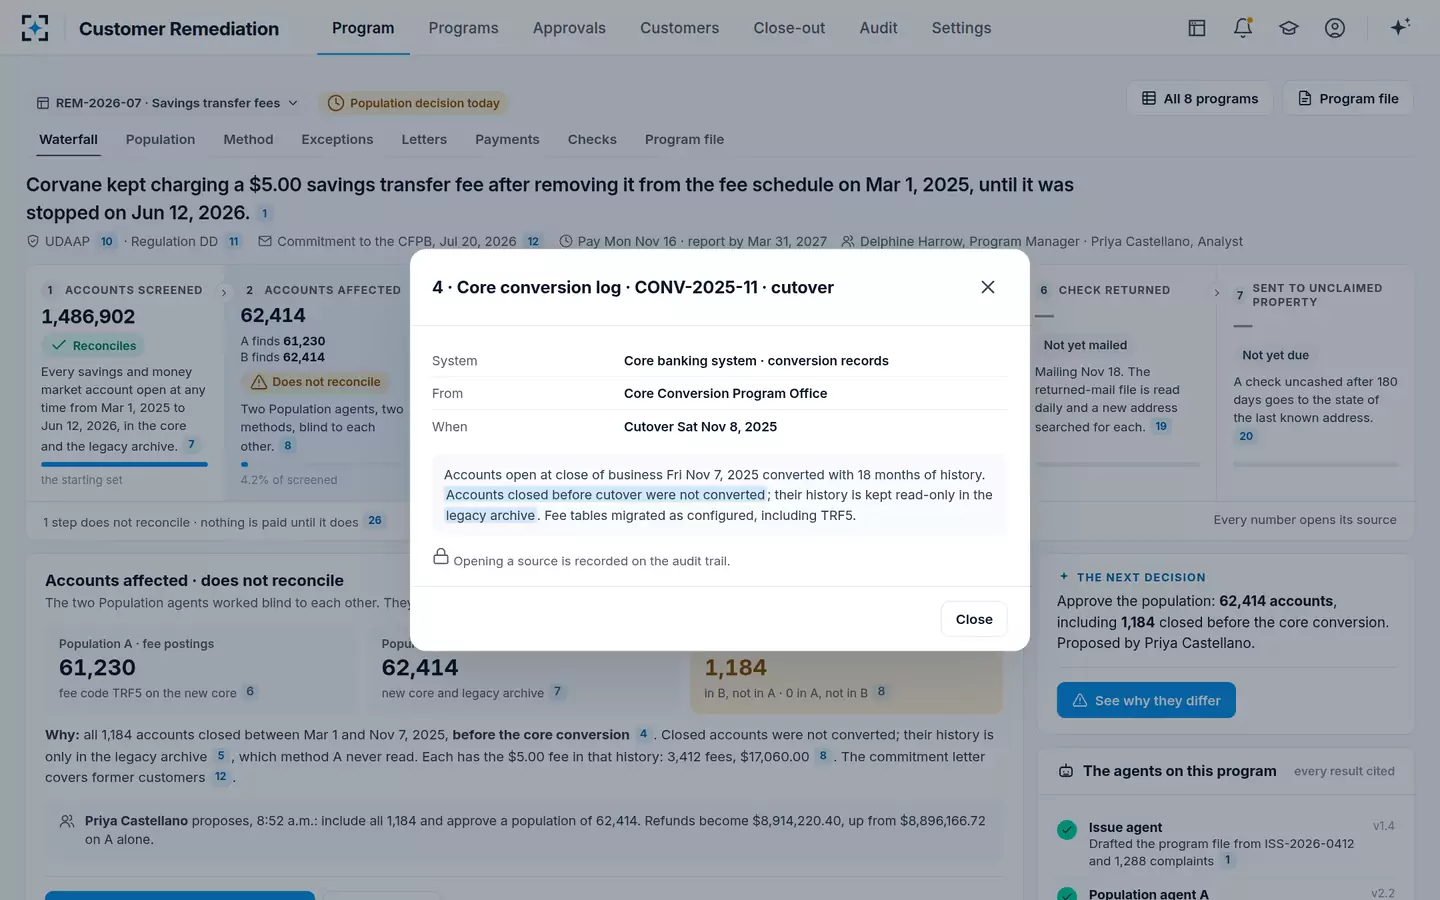
Task: Expand chevron after Accounts Screened step
Action: [x=223, y=292]
